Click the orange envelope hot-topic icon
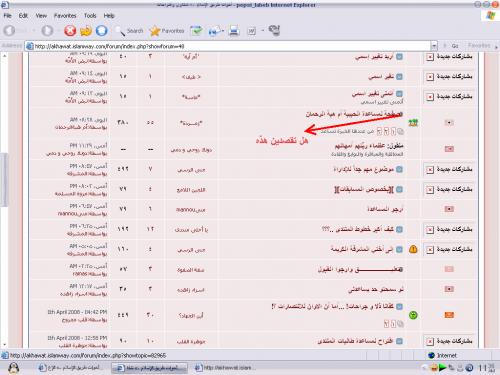 coord(449,315)
